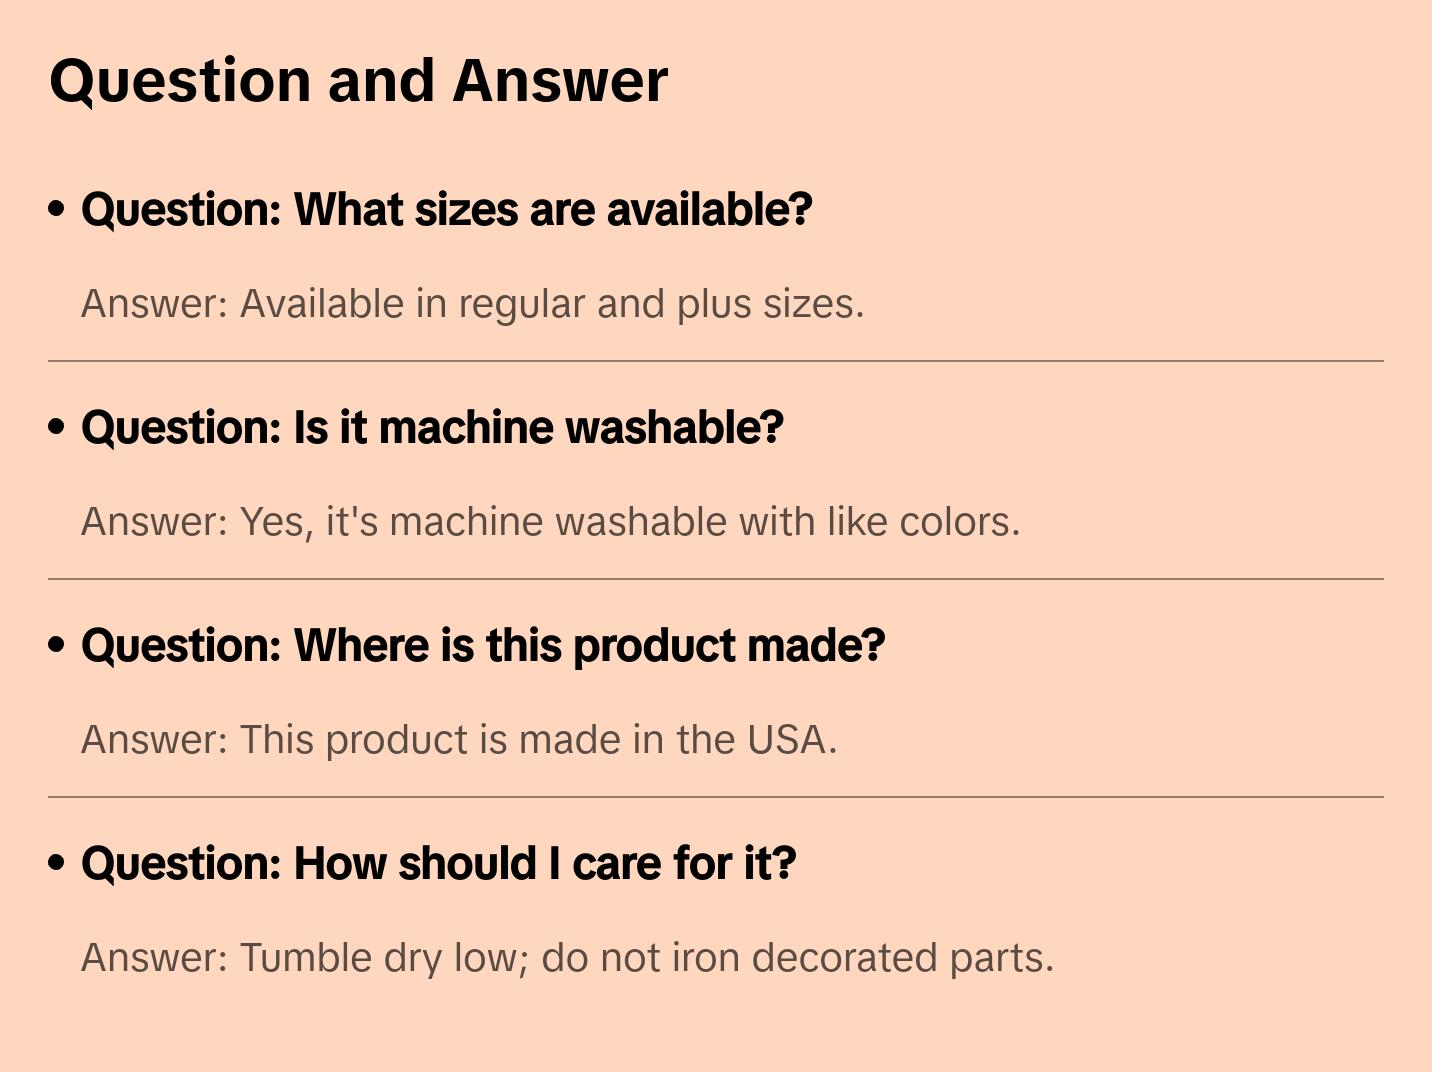This screenshot has height=1072, width=1432.
Task: Click the words "plus sizes" in the first answer
Action: [768, 304]
